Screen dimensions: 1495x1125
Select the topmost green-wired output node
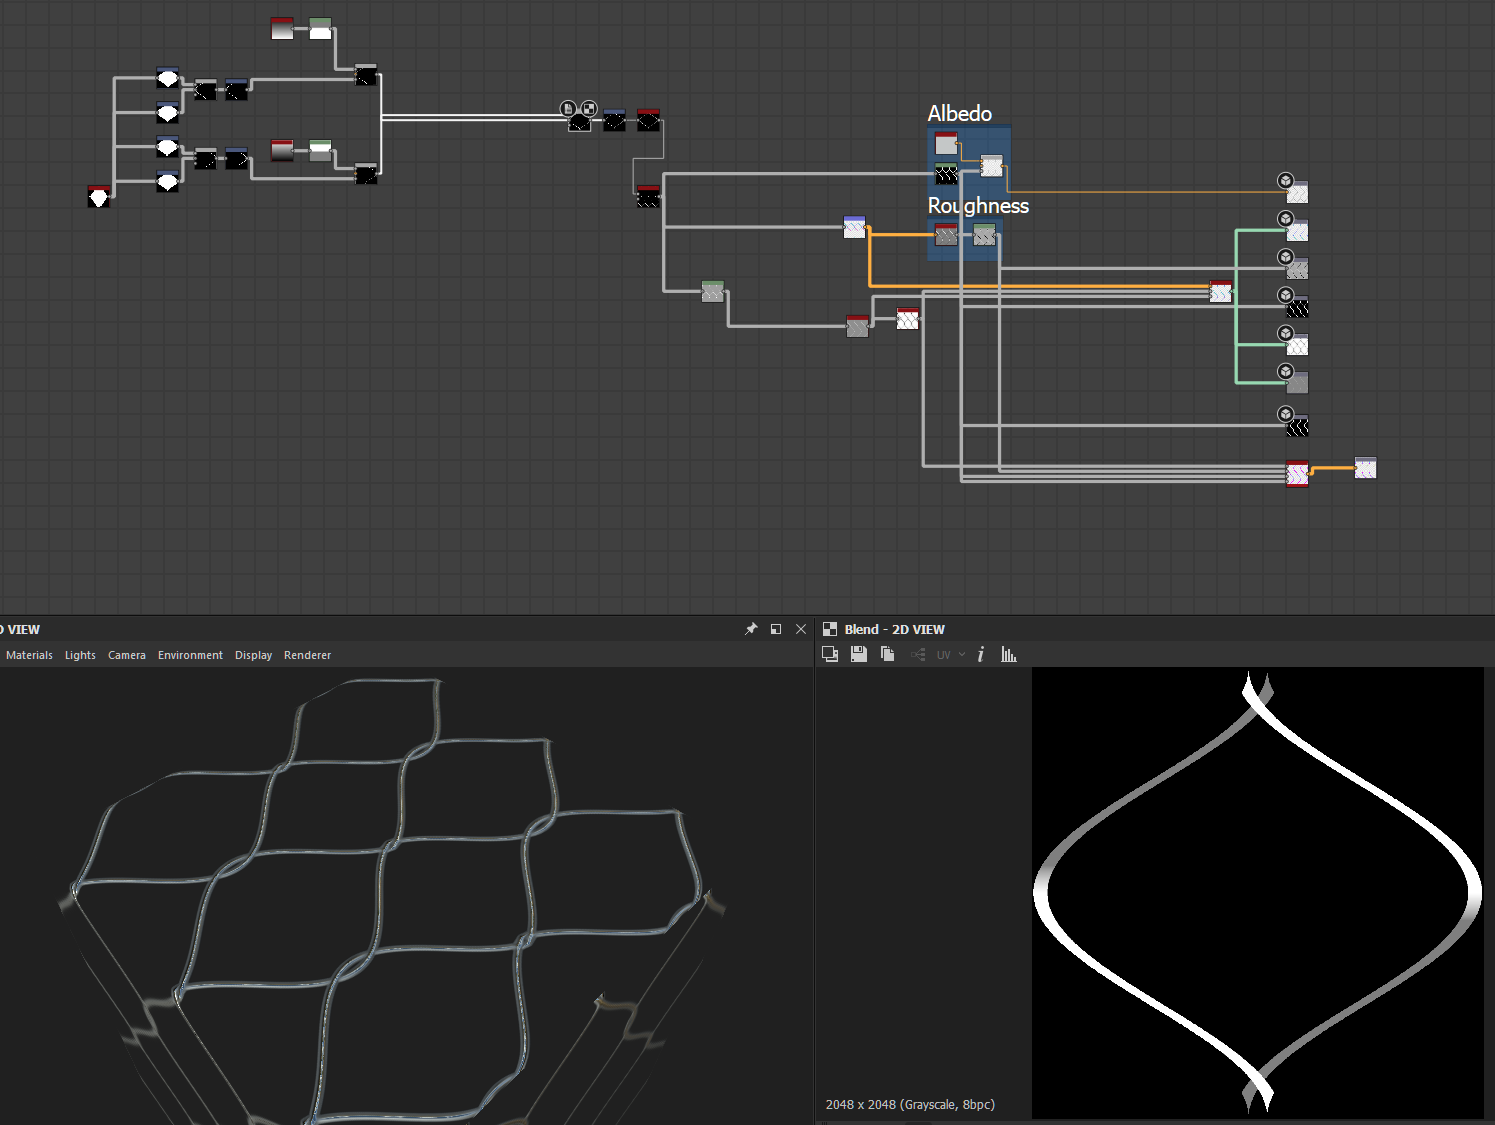tap(1297, 230)
